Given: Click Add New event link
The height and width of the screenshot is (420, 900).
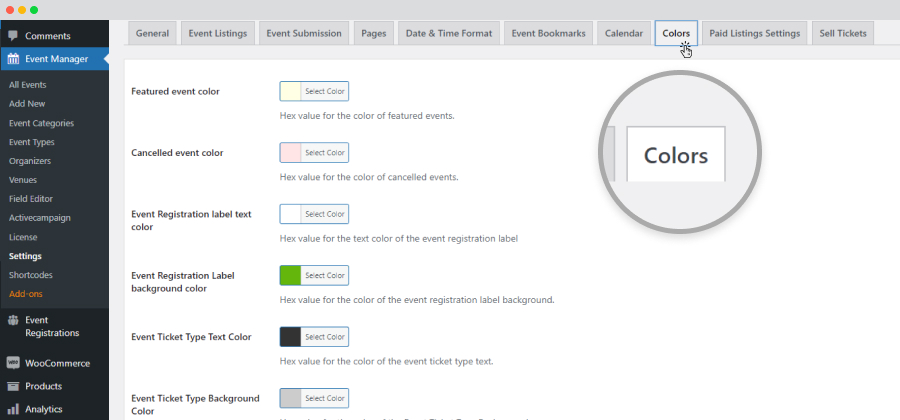Looking at the screenshot, I should tap(27, 104).
